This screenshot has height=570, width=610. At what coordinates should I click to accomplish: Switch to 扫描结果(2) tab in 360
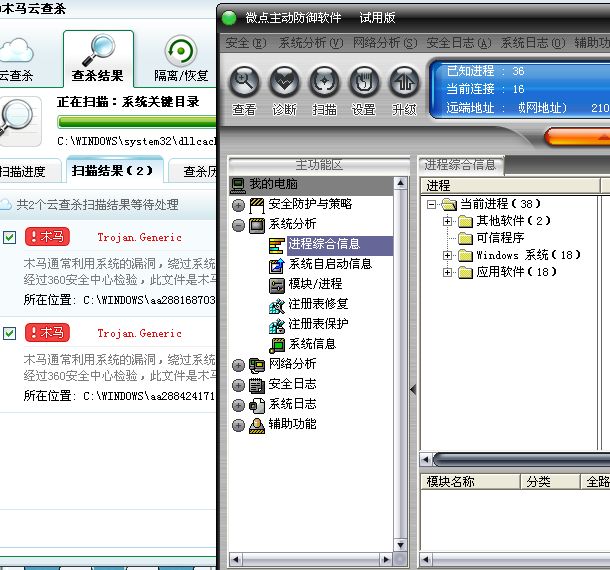114,170
